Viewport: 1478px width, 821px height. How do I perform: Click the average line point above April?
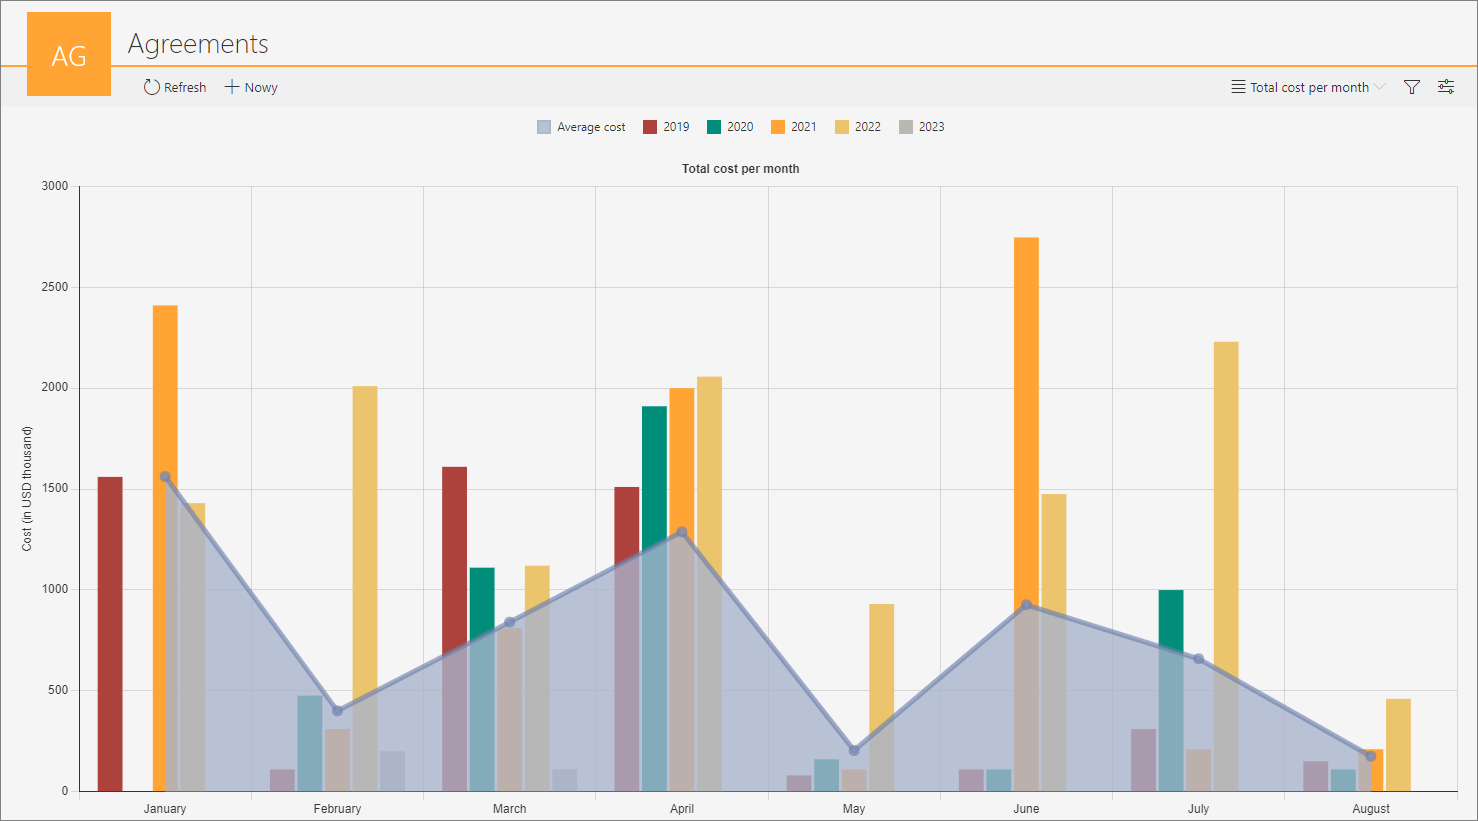click(x=682, y=532)
